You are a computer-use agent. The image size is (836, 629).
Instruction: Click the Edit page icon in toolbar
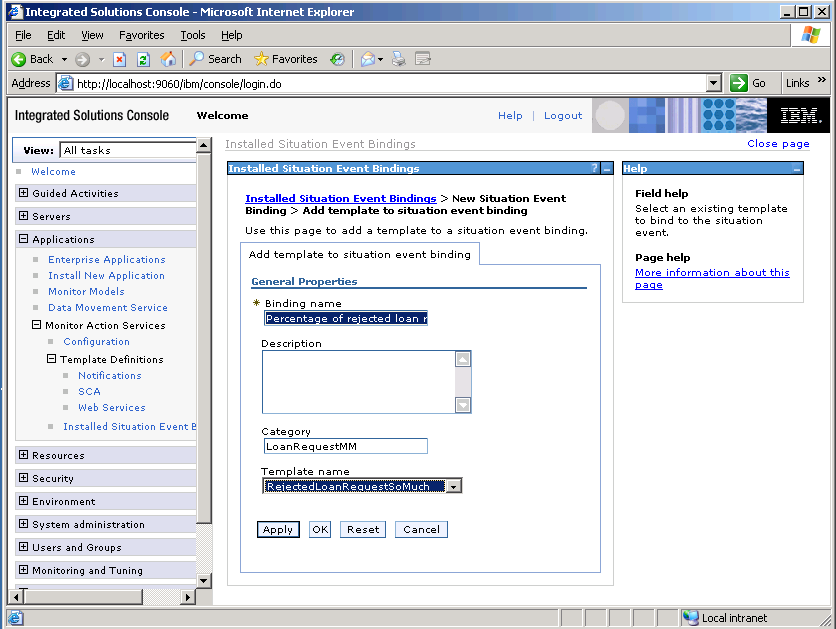coord(423,59)
